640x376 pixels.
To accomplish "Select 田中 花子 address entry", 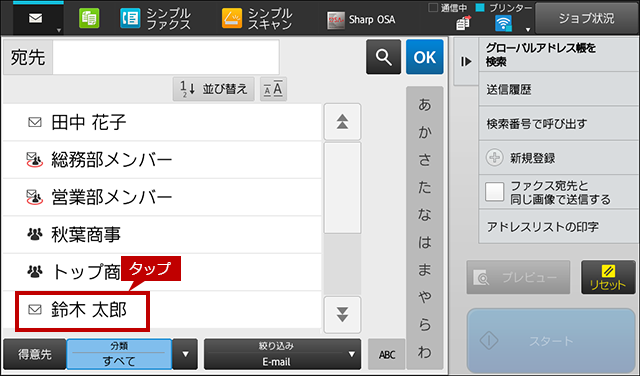I will tap(162, 122).
